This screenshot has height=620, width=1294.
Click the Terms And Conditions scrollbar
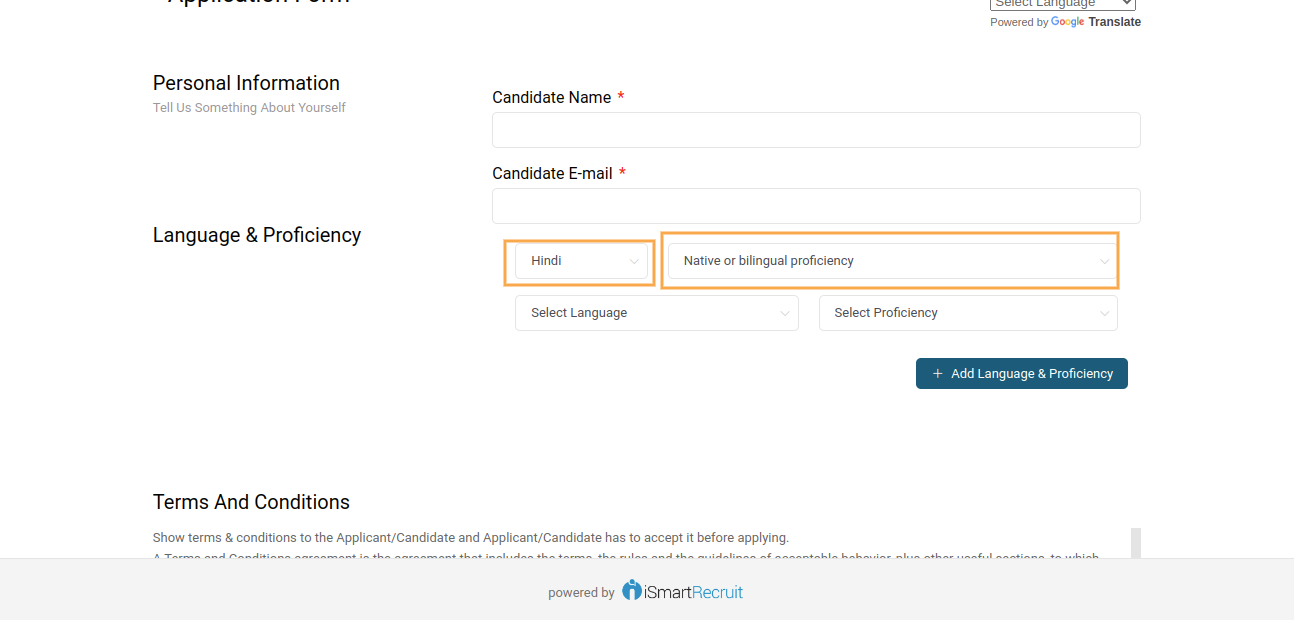point(1136,543)
